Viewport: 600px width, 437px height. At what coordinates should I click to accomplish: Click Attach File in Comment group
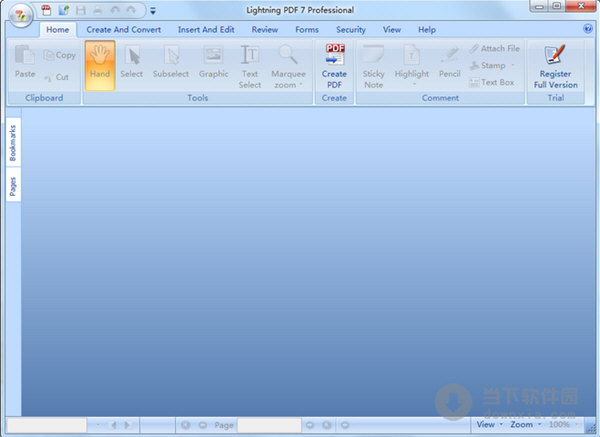[494, 48]
